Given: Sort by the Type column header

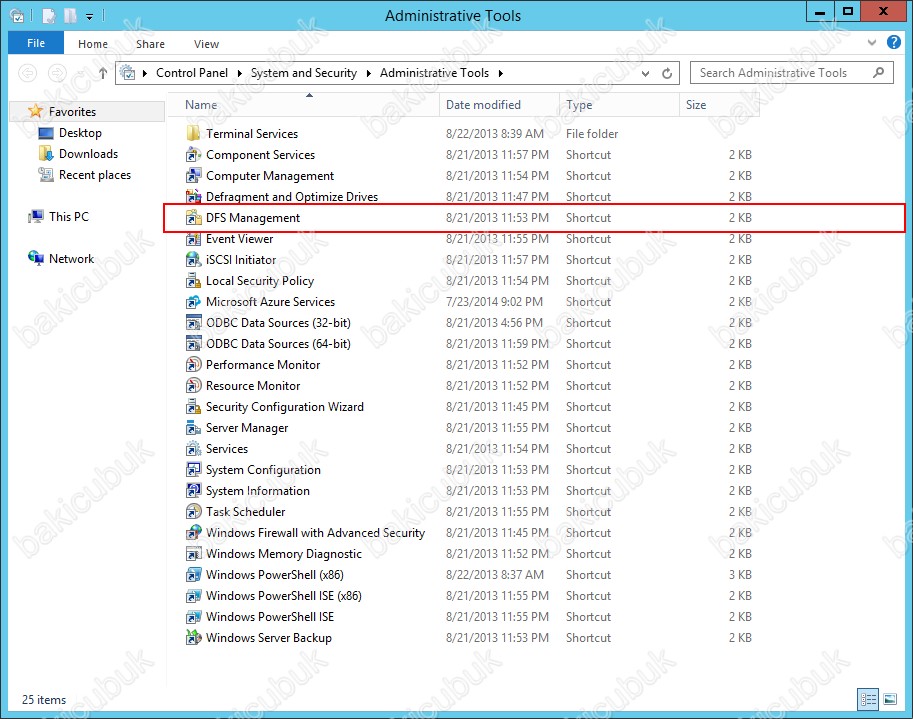Looking at the screenshot, I should [x=619, y=105].
